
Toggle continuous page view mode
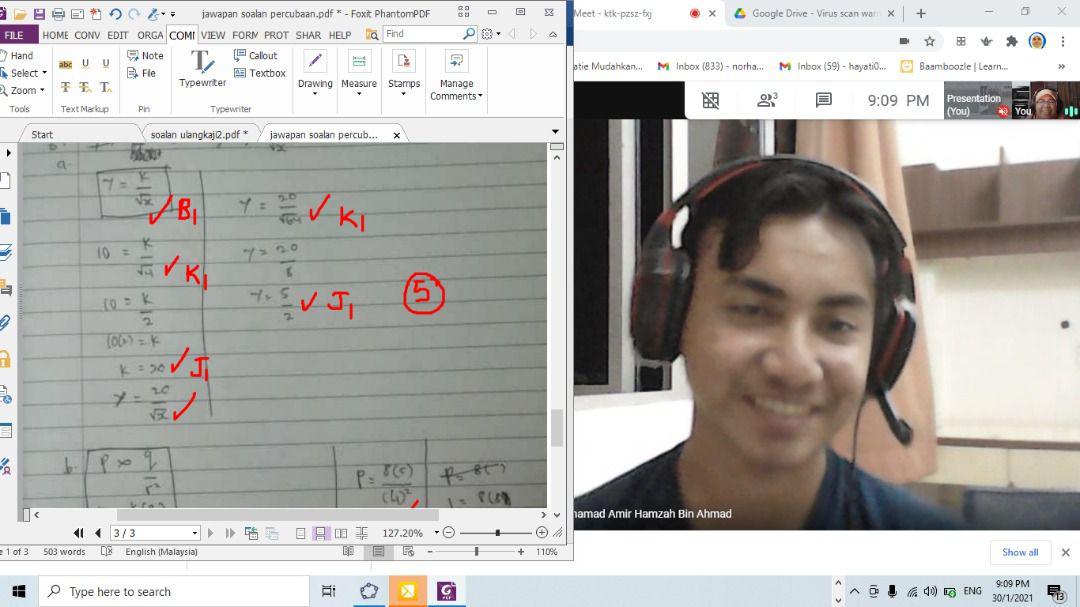tap(320, 533)
